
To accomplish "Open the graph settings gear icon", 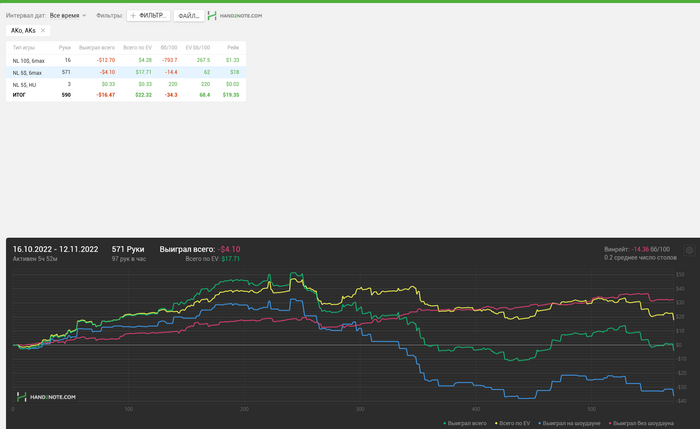I will pos(689,250).
